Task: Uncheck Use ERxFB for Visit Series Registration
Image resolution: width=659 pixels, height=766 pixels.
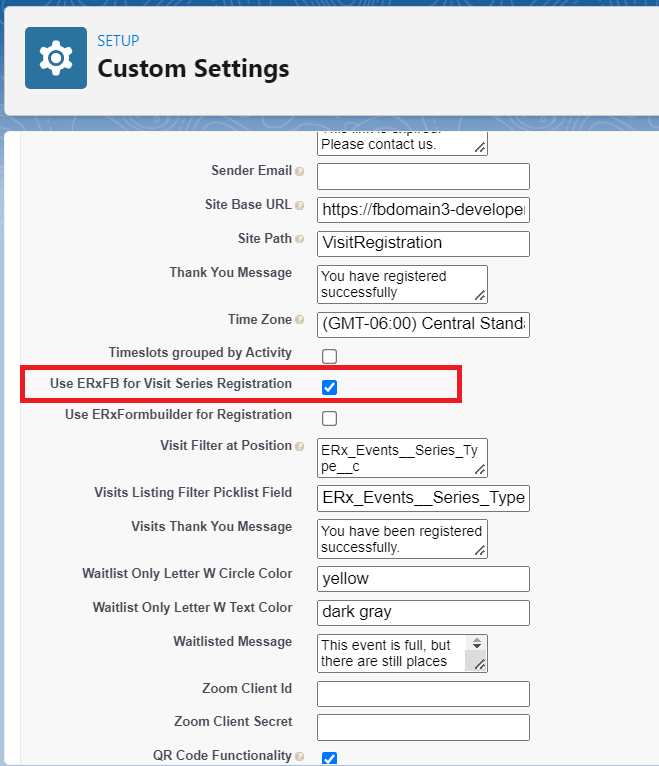Action: coord(329,387)
